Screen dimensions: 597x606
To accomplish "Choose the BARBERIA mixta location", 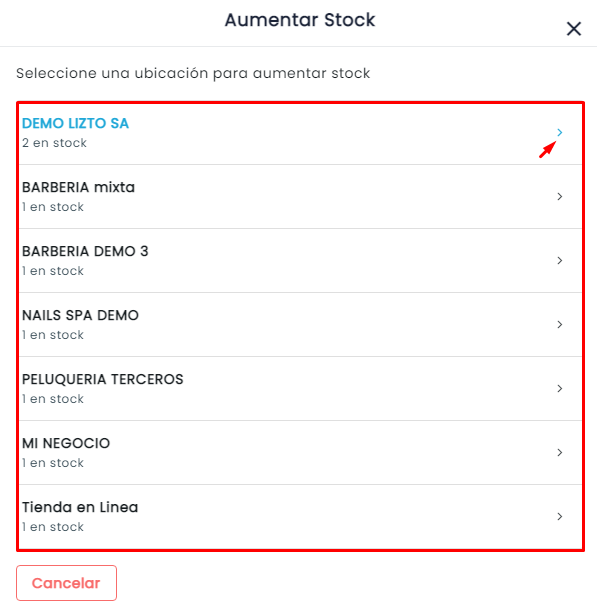I will coord(78,187).
